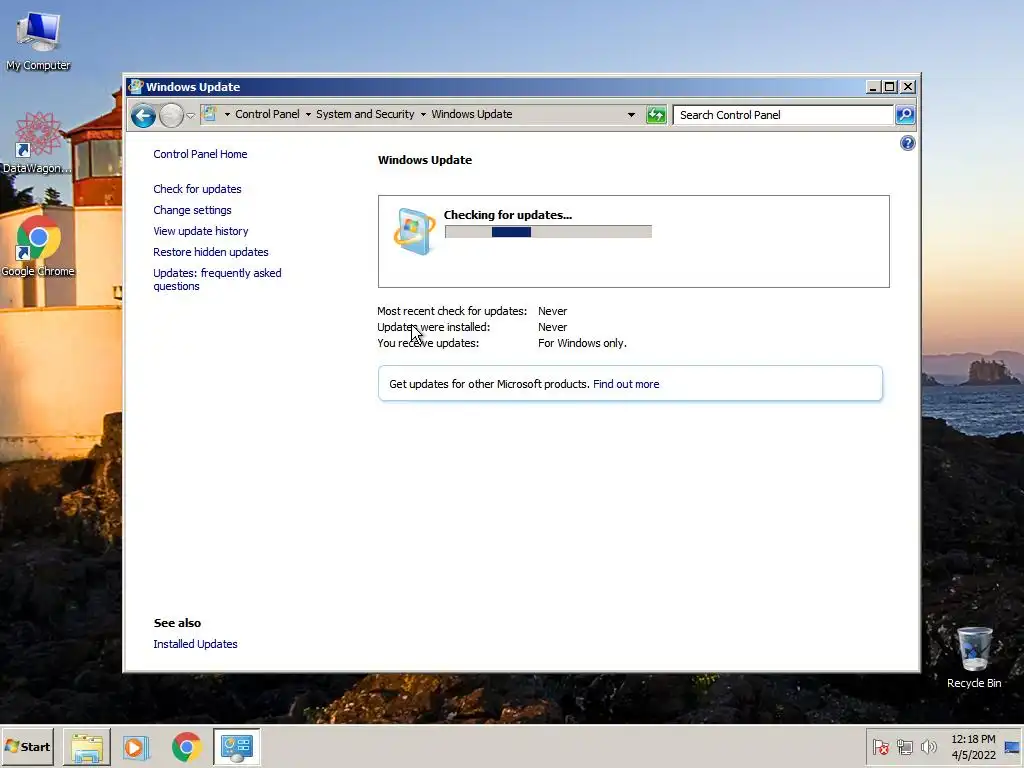Open Restore hidden updates link

[211, 251]
